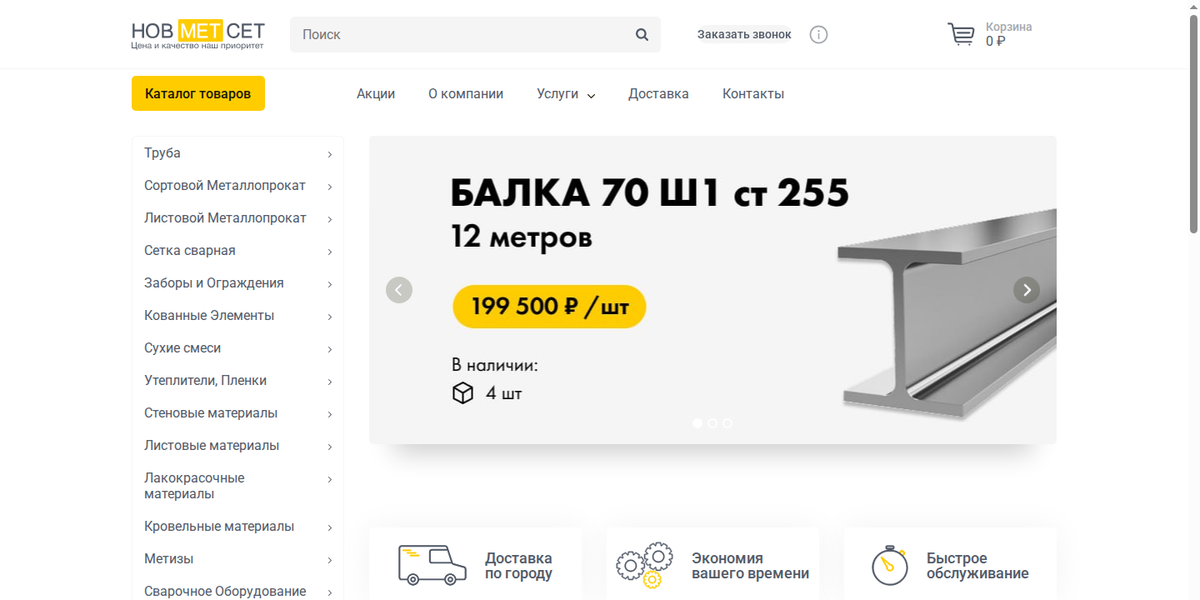Expand Лакокрасочные материалы submenu arrow
The width and height of the screenshot is (1200, 600).
[330, 479]
